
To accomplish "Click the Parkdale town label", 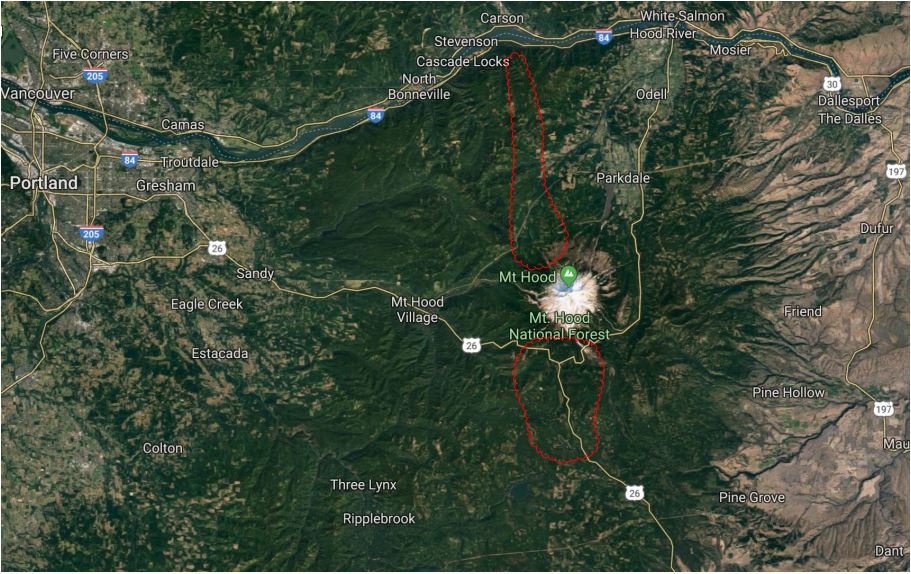I will (623, 178).
